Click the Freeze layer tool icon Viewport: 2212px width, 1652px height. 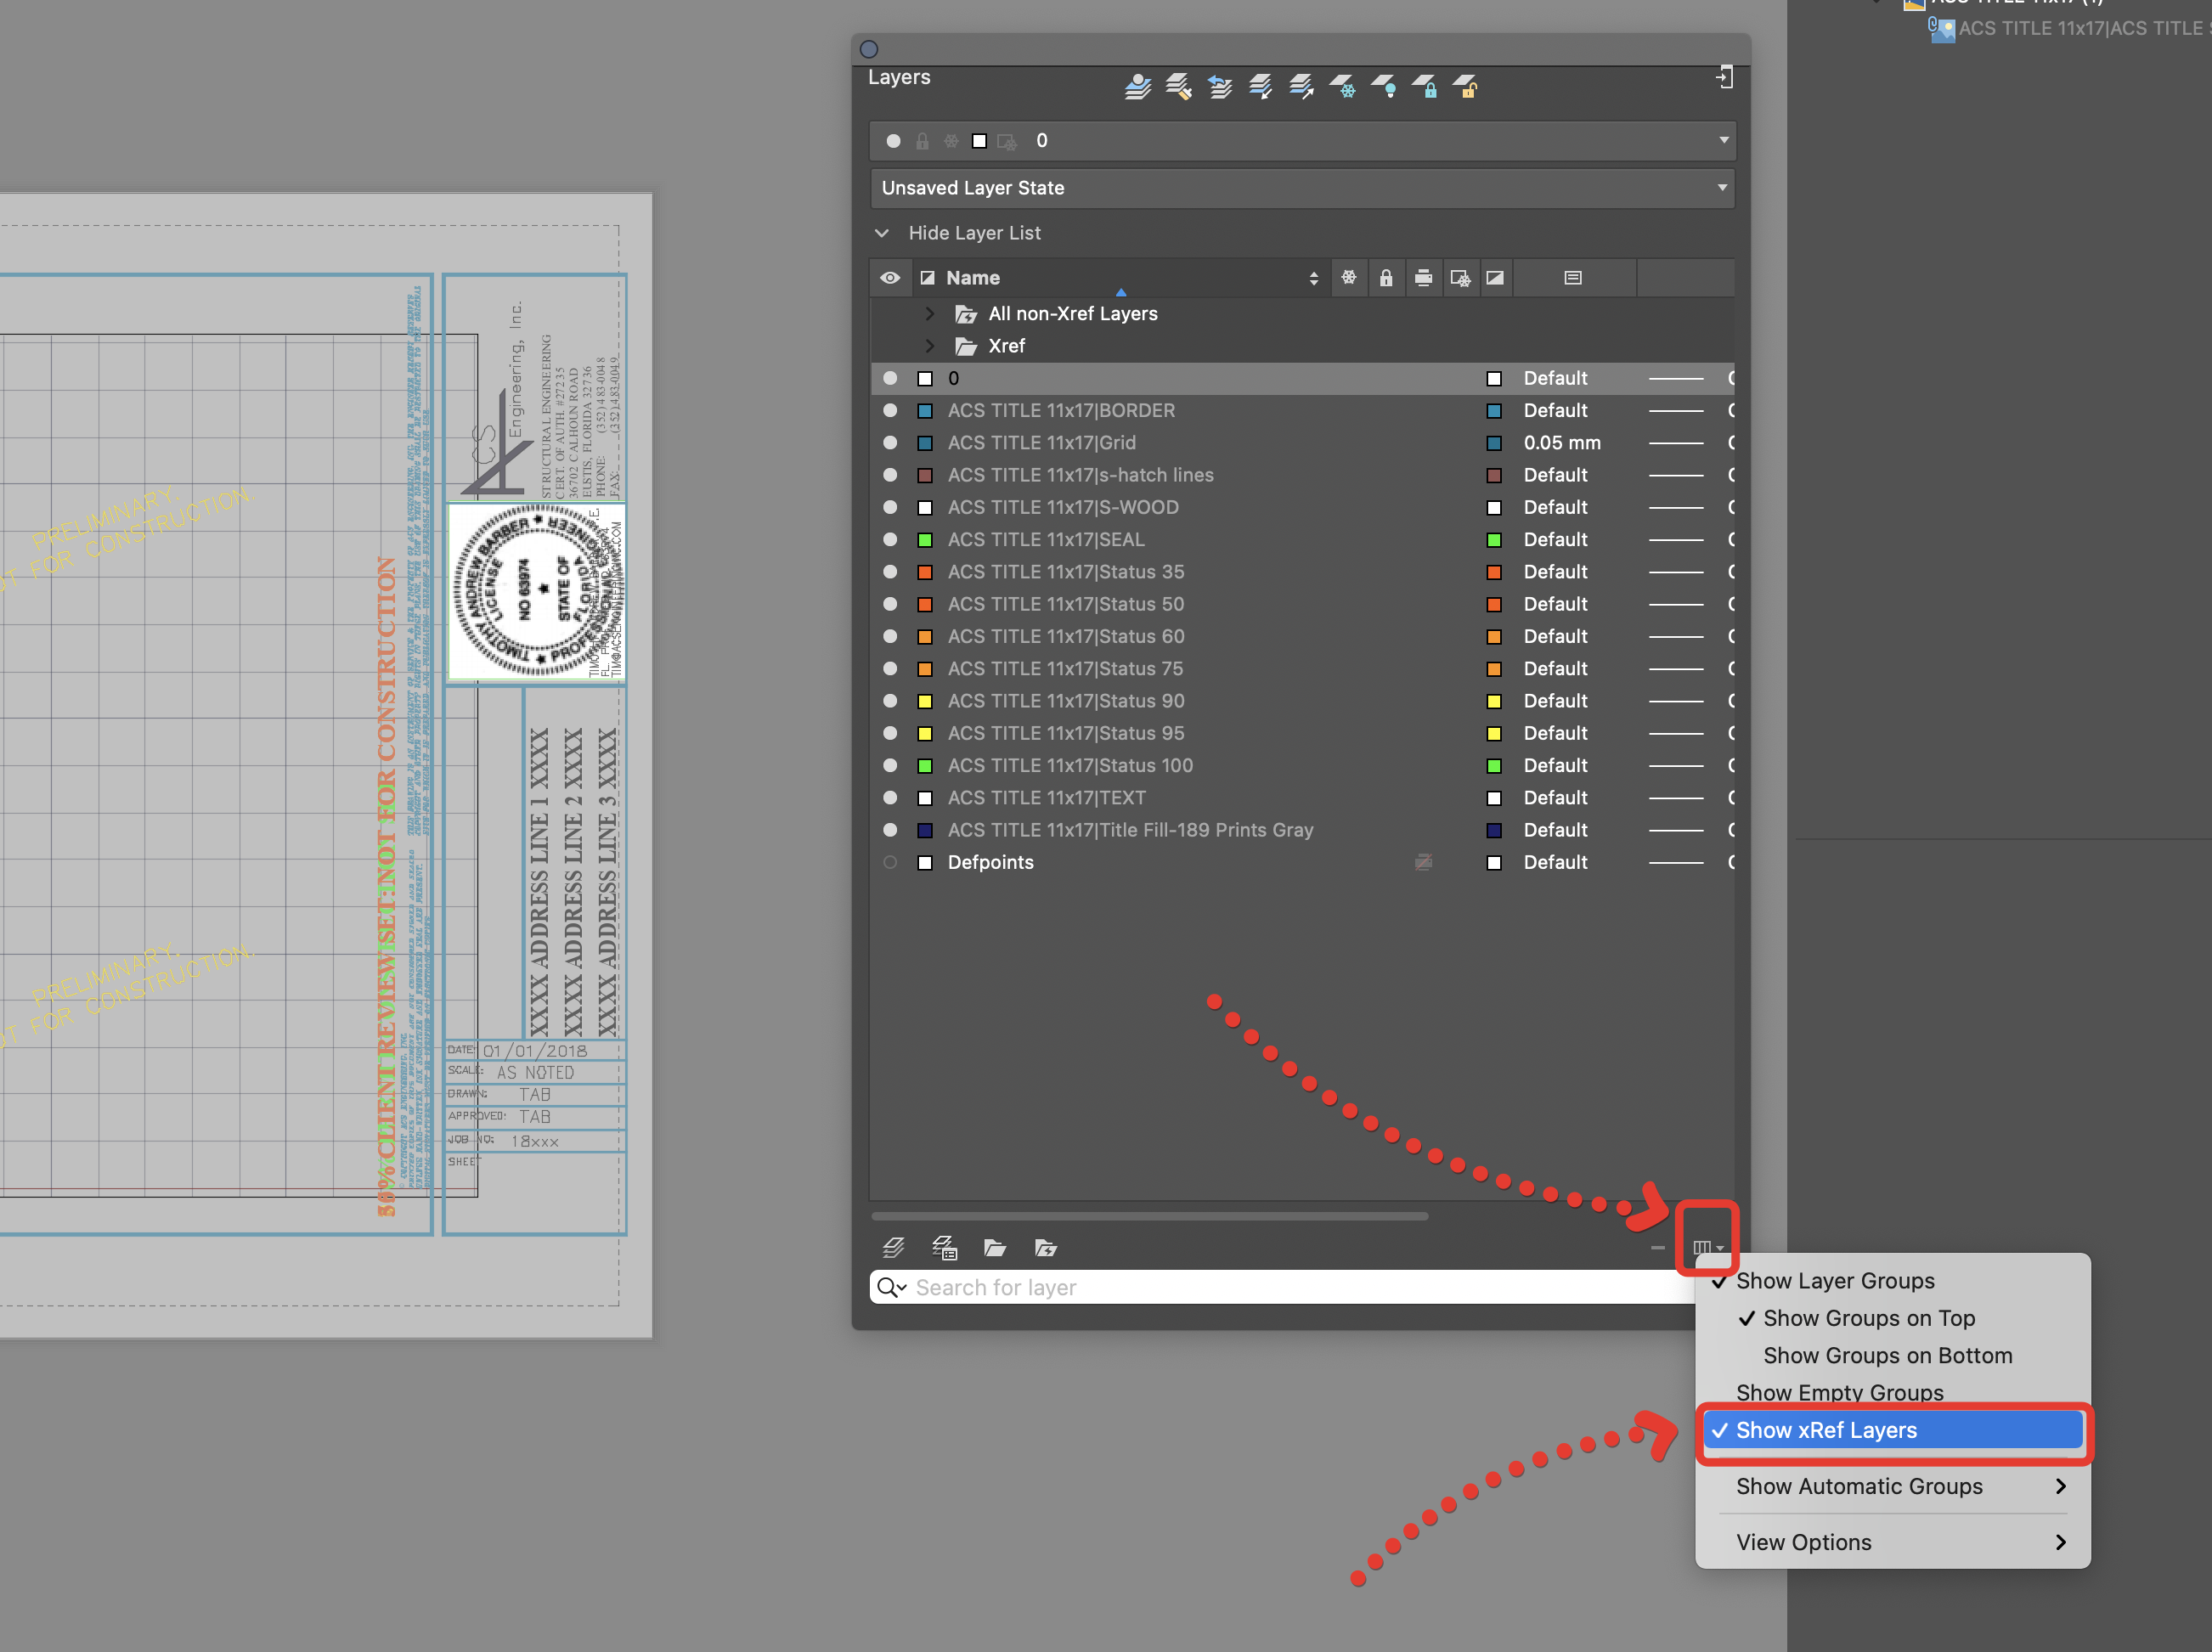pos(1342,87)
